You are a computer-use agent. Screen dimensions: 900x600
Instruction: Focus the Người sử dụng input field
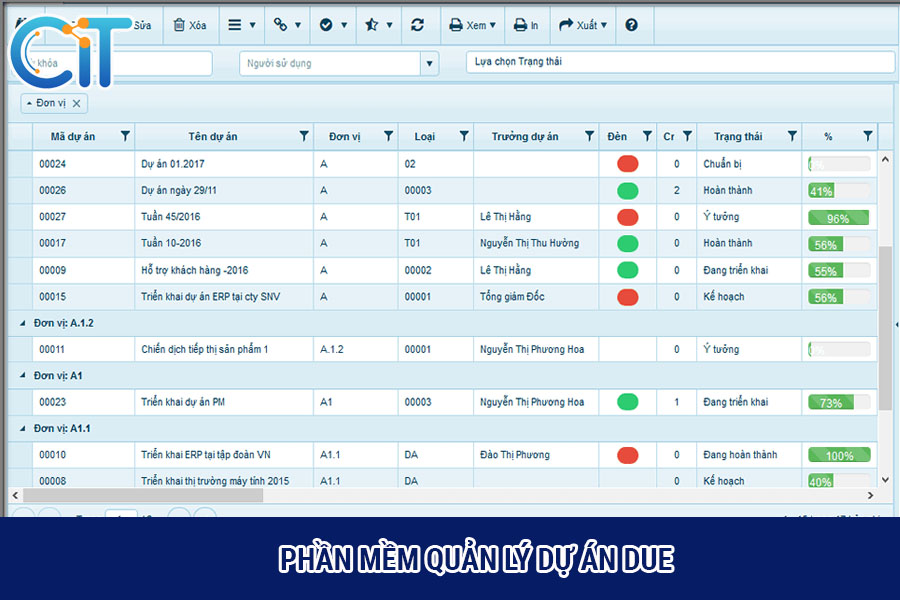coord(330,64)
